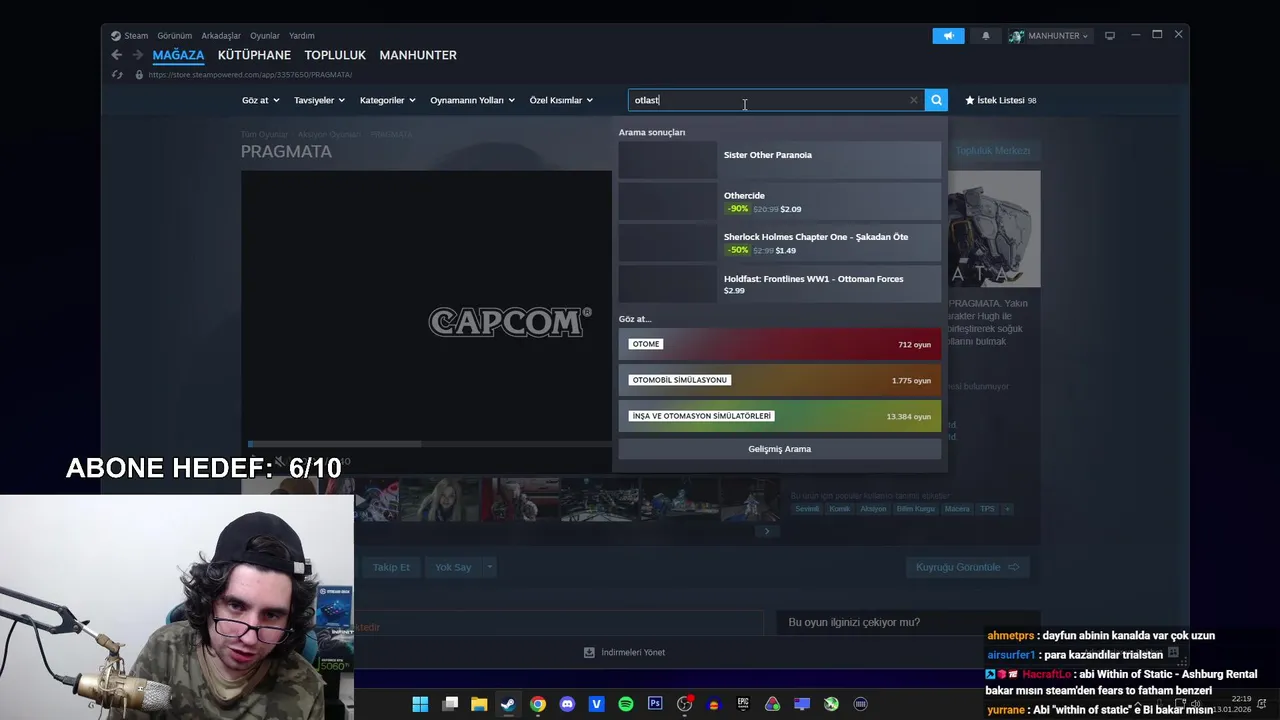
Task: Open the Görünüm menu
Action: click(x=174, y=36)
